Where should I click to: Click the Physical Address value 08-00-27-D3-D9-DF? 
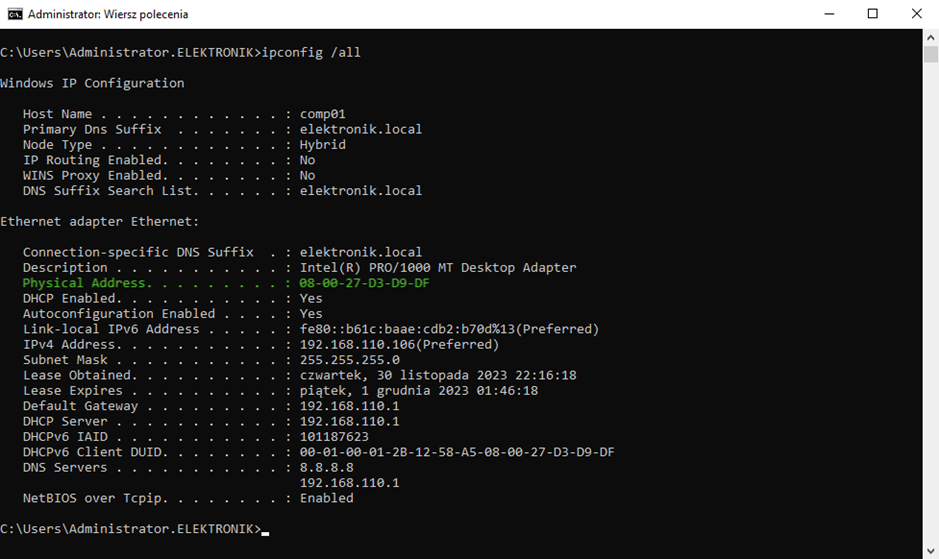(364, 283)
